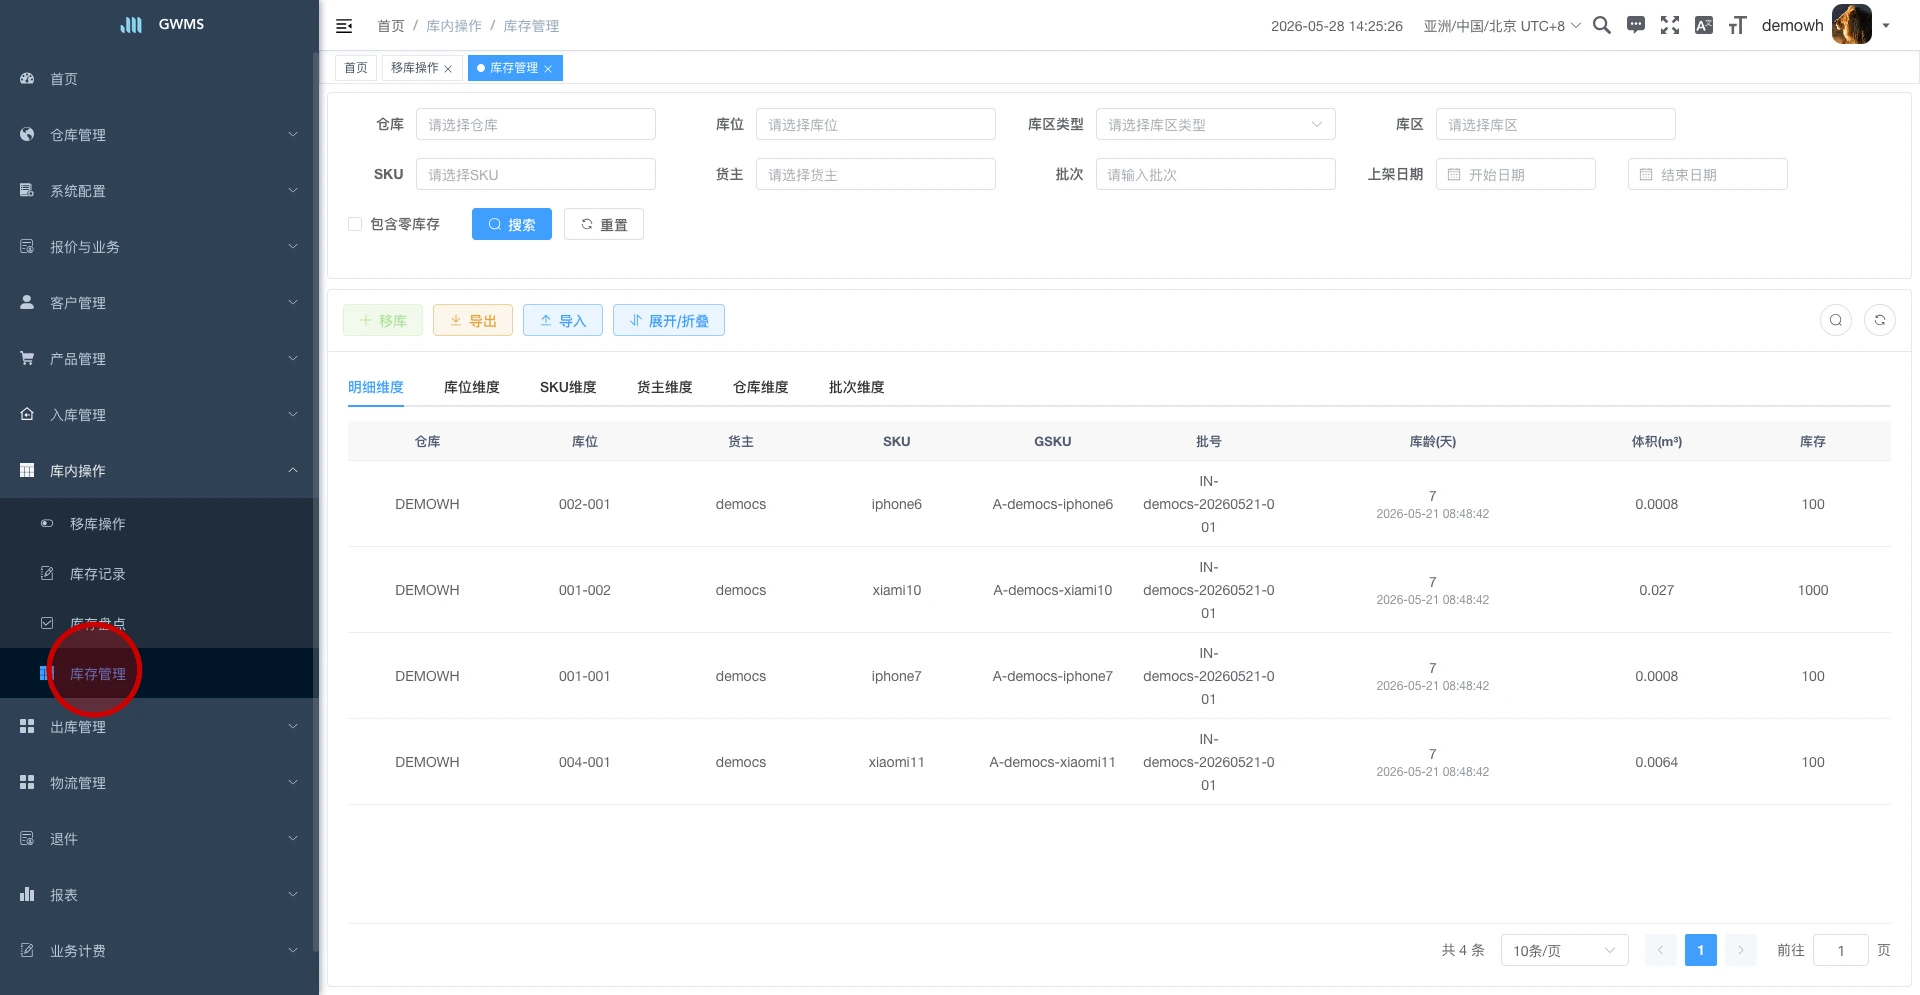Switch to the 首页 page tab

point(356,68)
